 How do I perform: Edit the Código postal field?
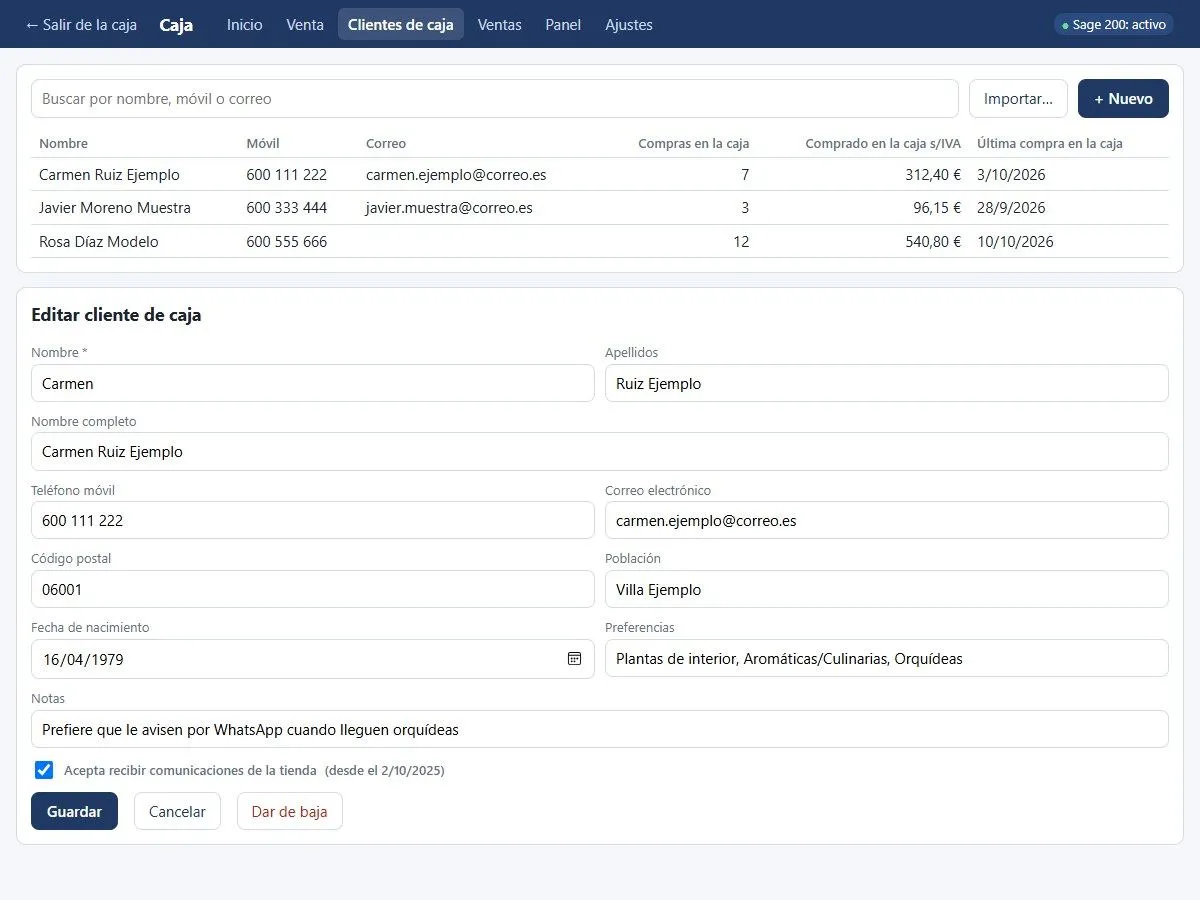(x=313, y=589)
